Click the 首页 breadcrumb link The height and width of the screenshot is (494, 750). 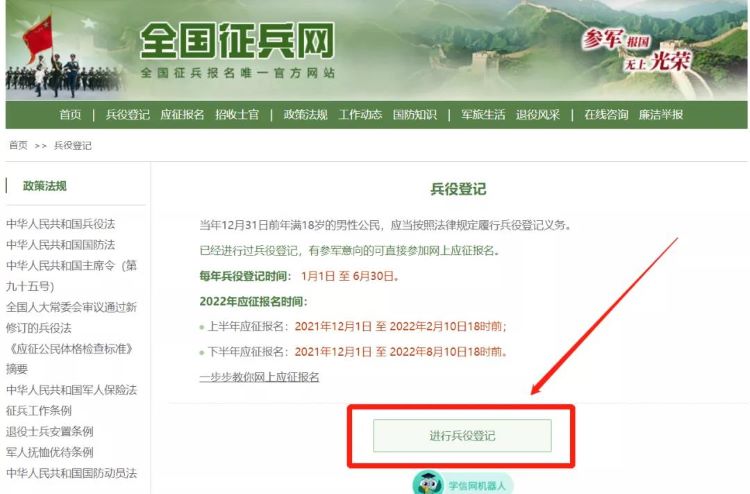coord(19,145)
